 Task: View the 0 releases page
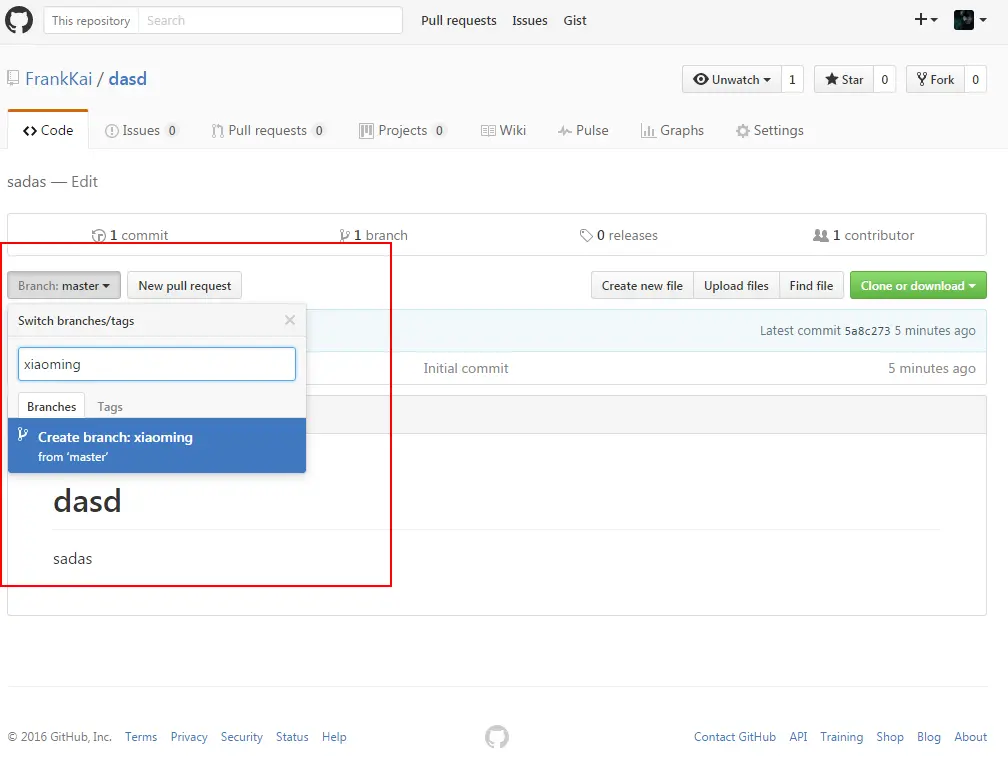618,235
